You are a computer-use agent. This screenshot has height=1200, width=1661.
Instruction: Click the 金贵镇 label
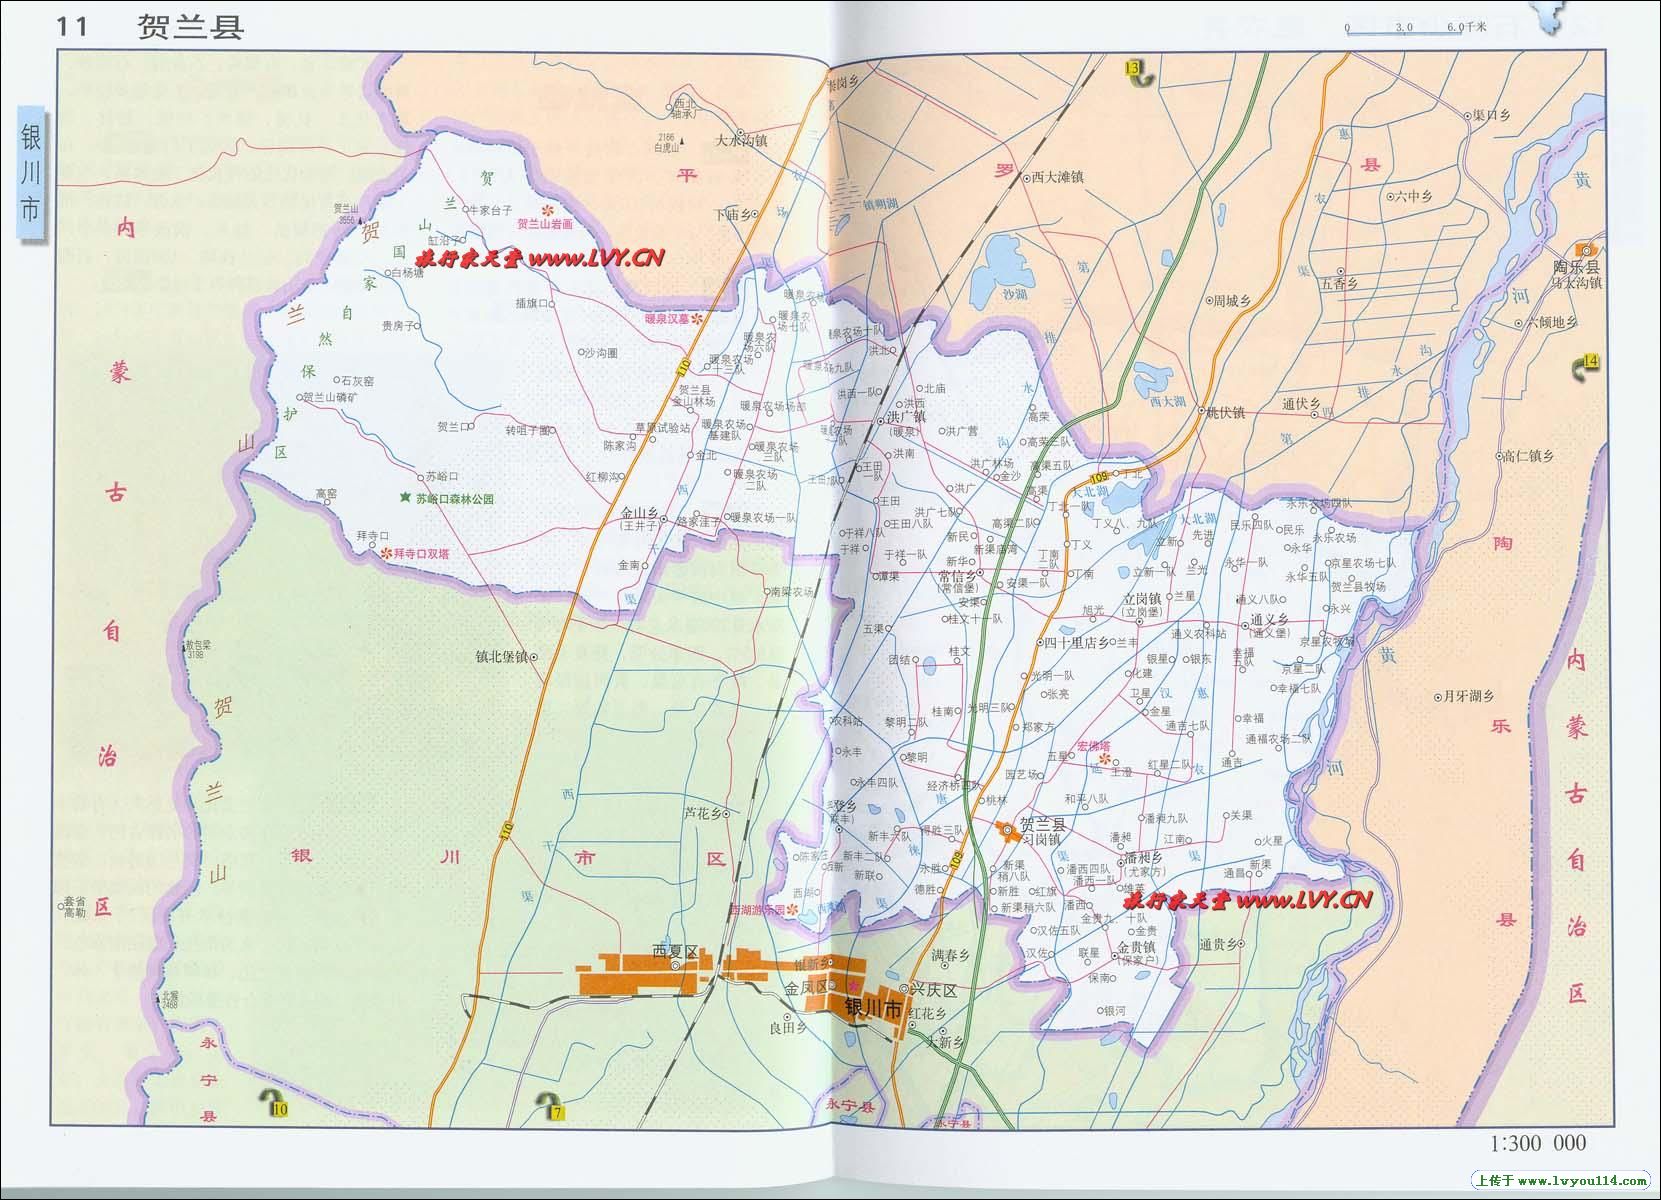pos(1136,946)
